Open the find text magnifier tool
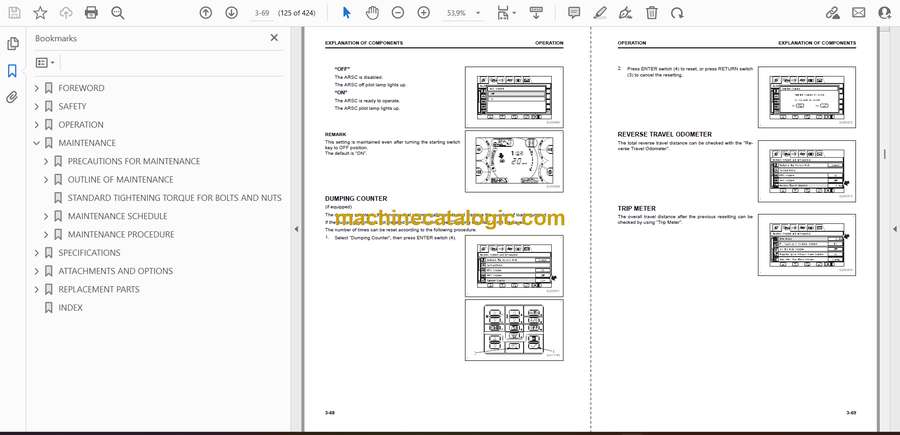 pos(118,13)
